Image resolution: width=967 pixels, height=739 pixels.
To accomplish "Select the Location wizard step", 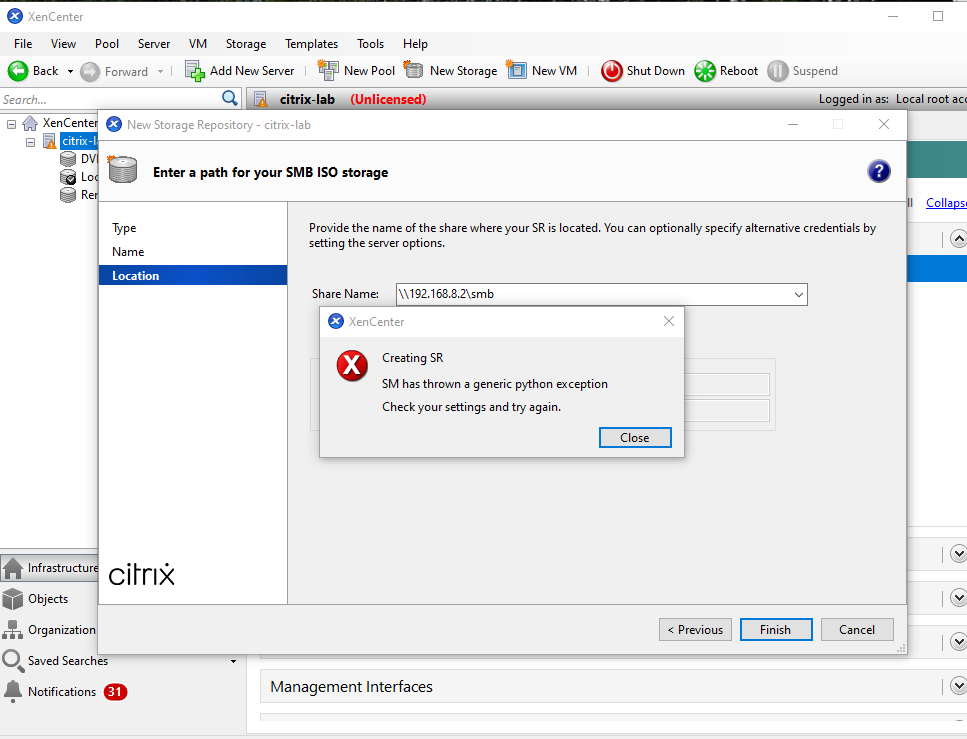I will [193, 275].
